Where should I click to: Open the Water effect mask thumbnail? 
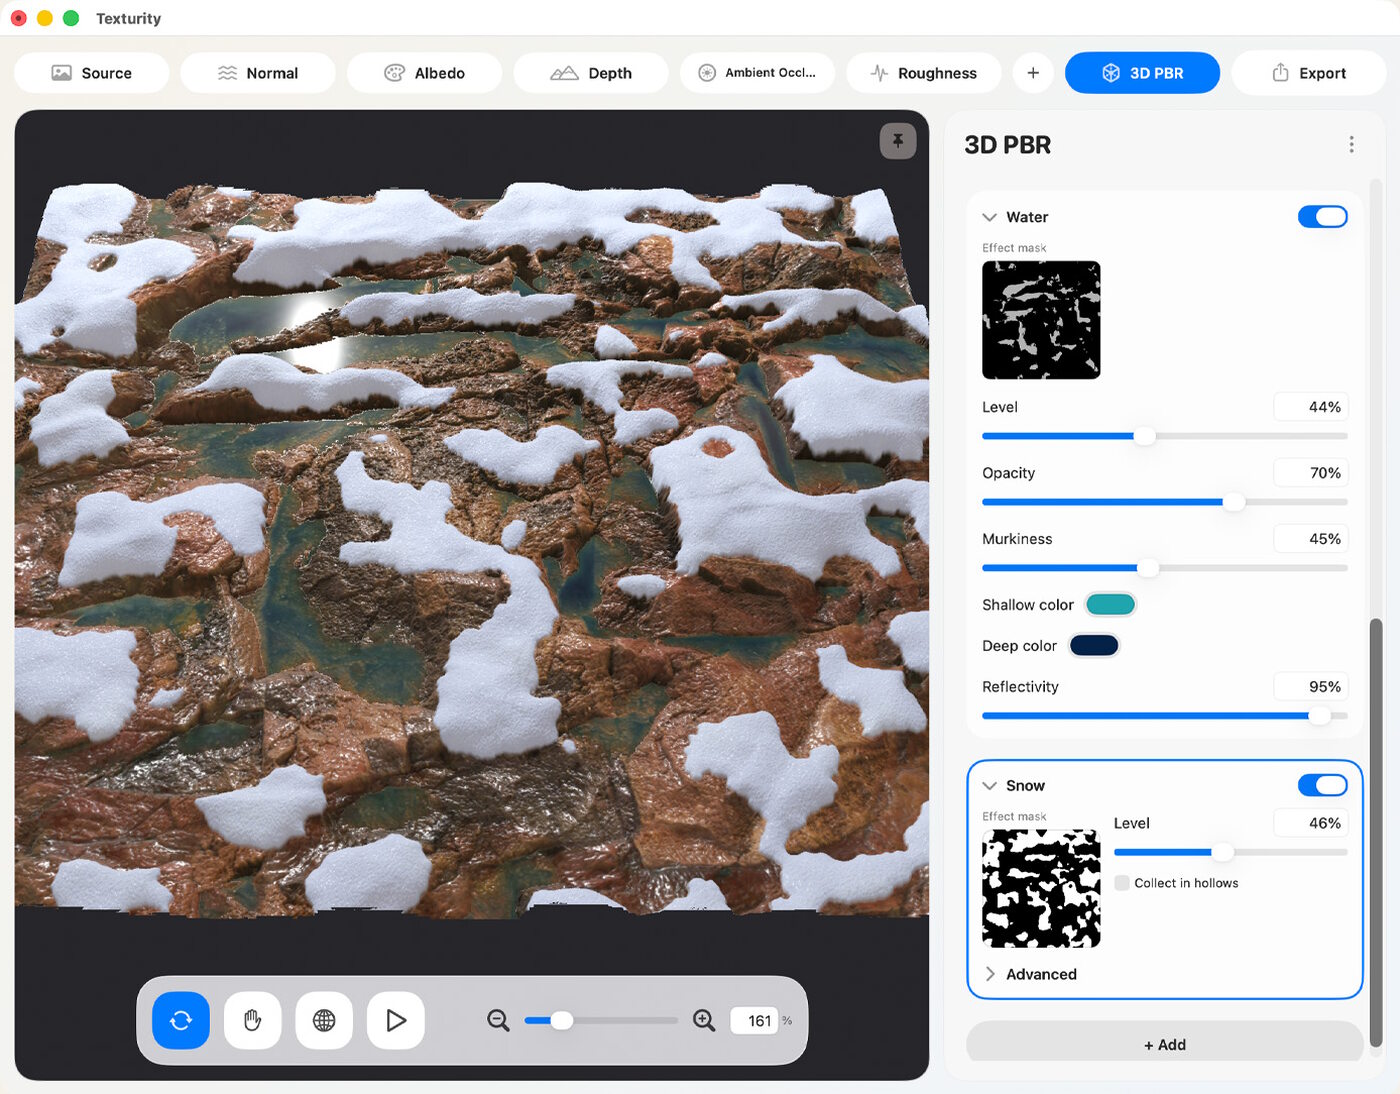tap(1041, 320)
